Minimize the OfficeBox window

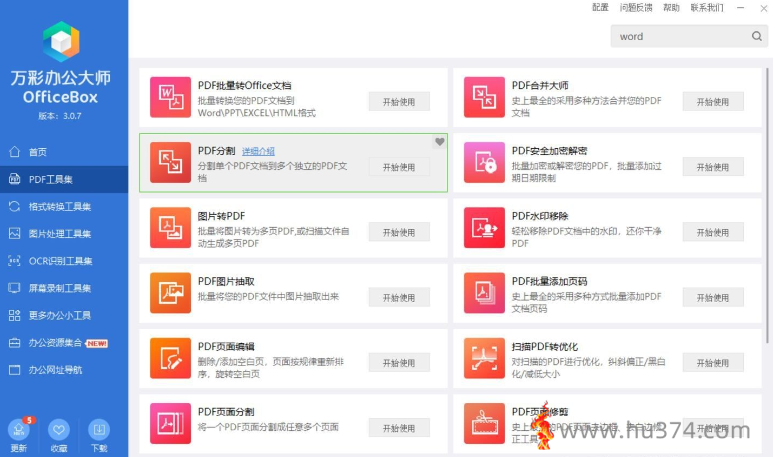tap(740, 7)
